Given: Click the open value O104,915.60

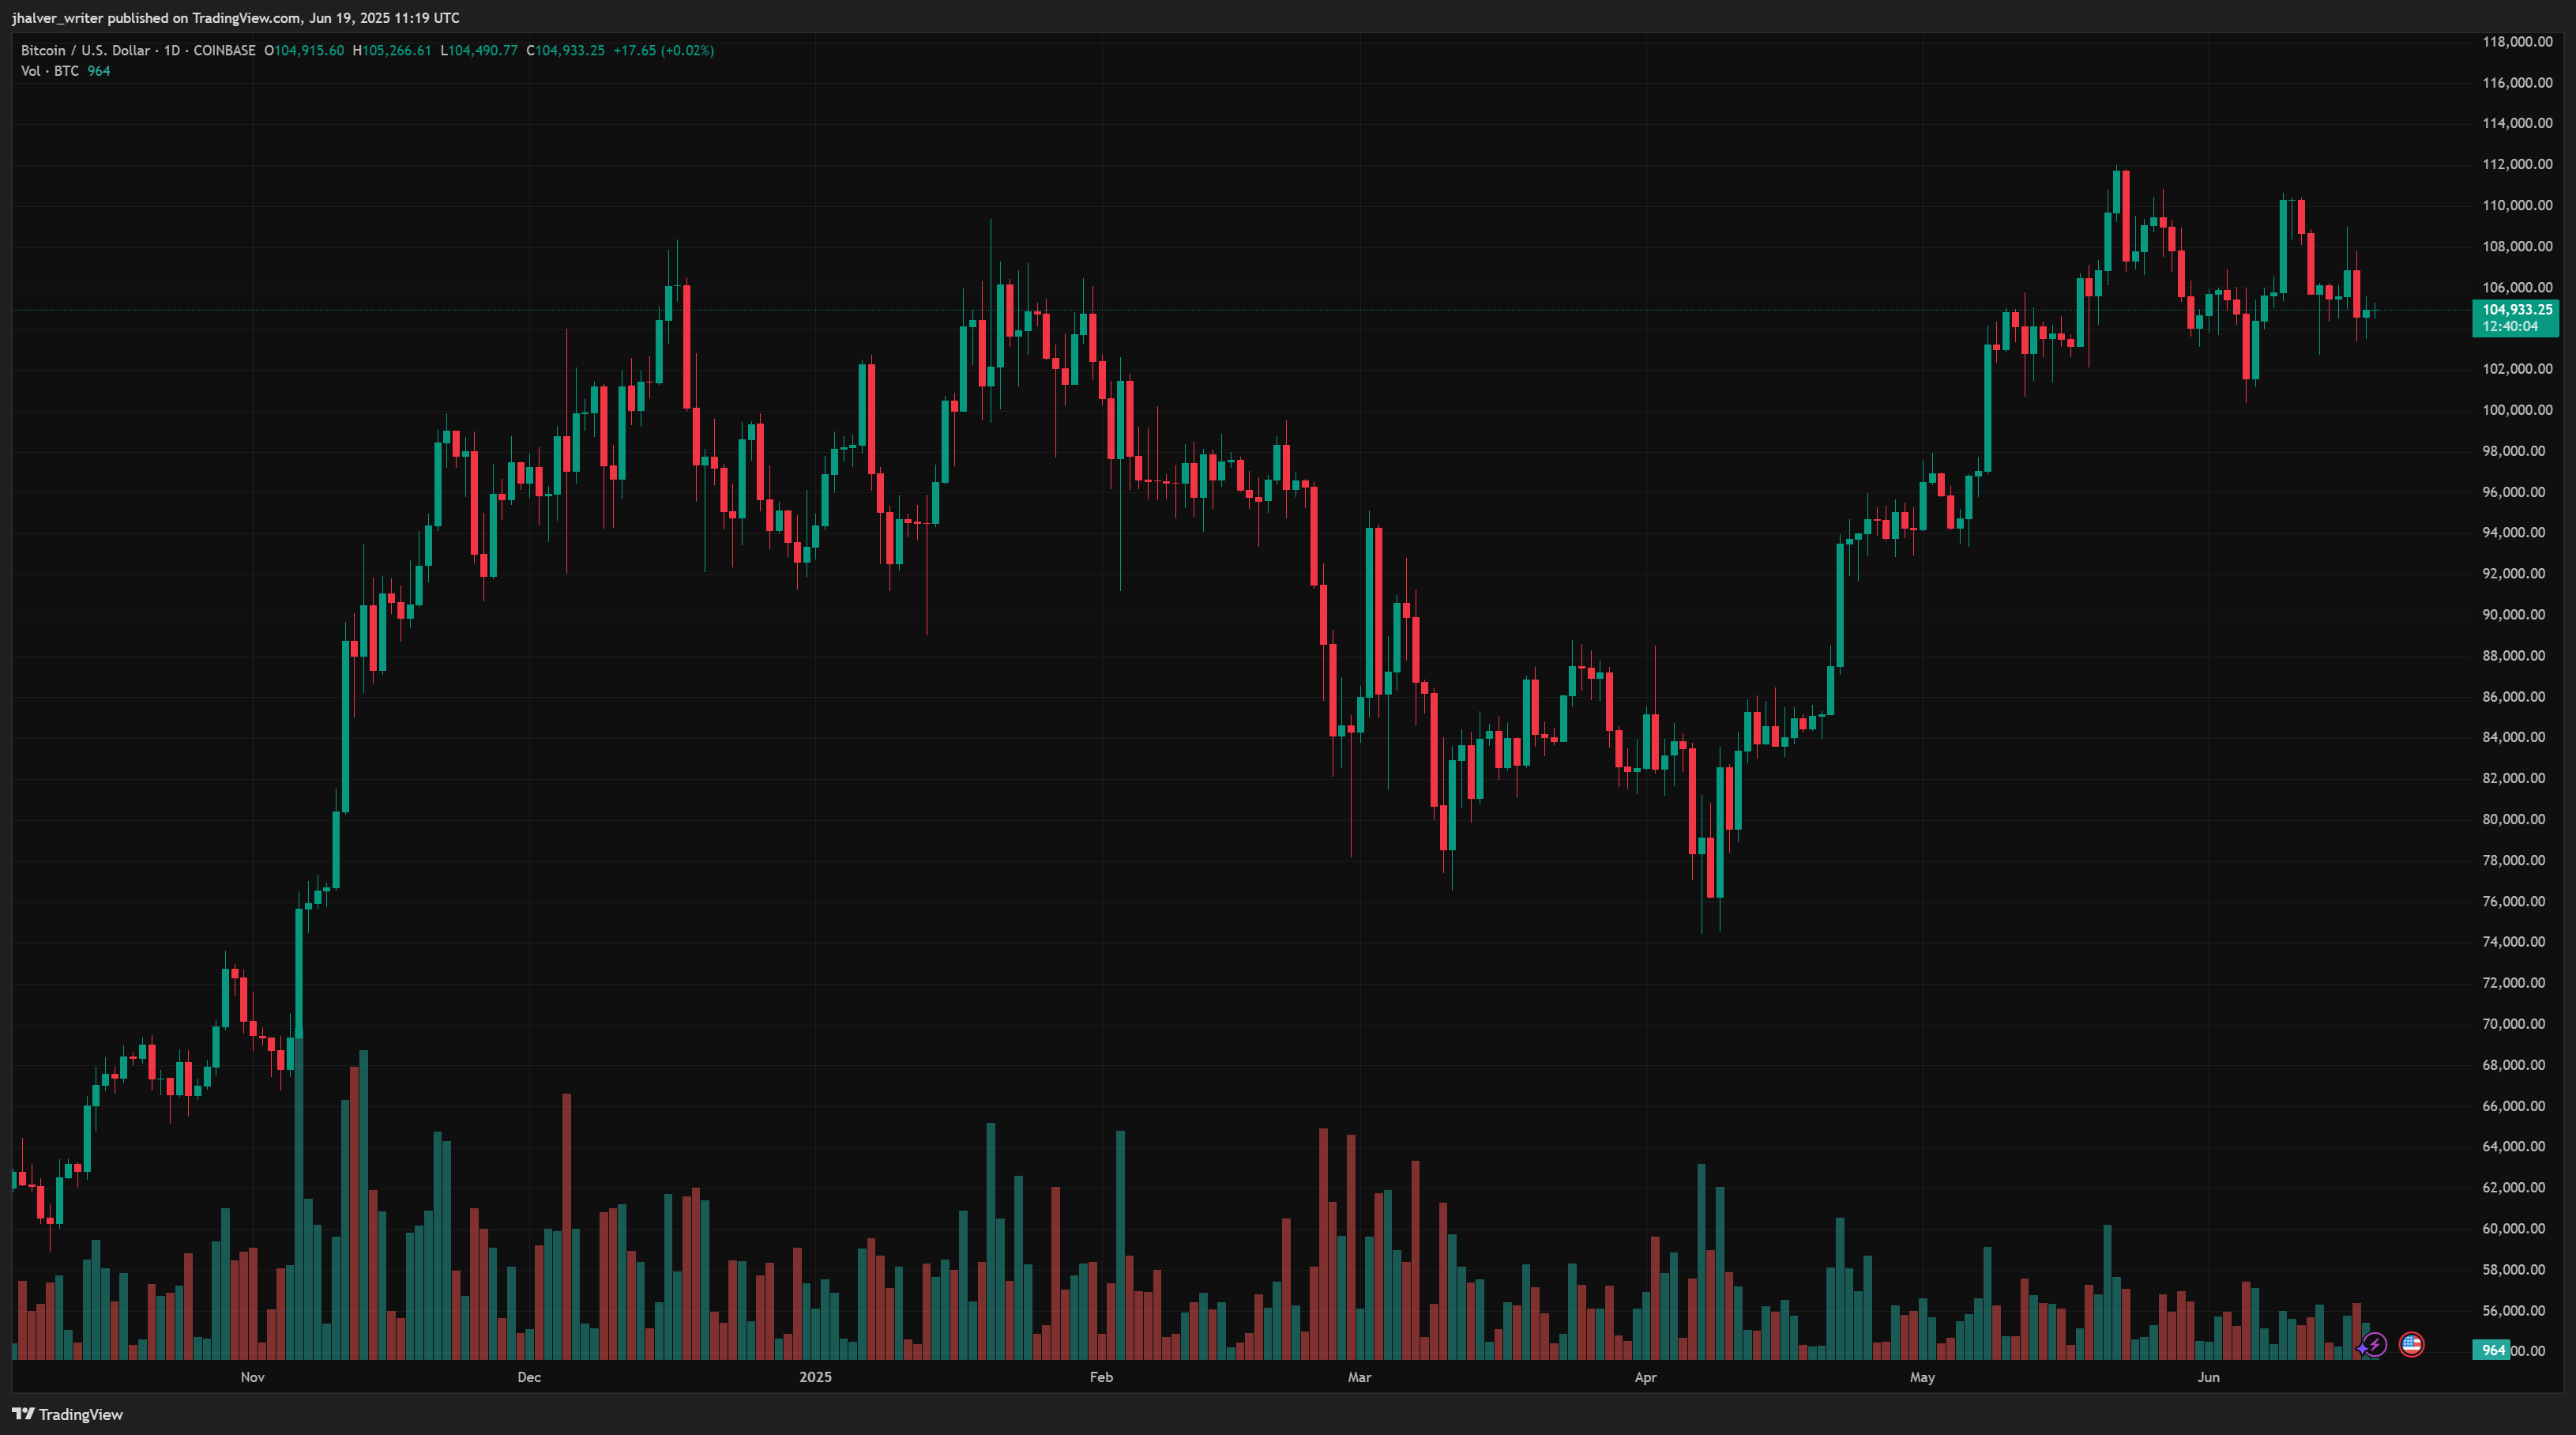Looking at the screenshot, I should [304, 50].
